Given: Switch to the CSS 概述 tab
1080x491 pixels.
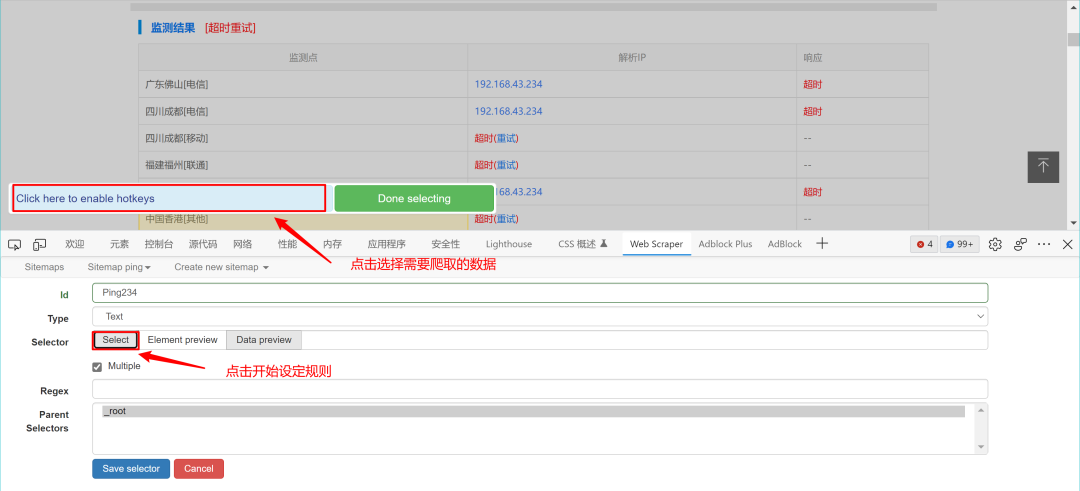Looking at the screenshot, I should tap(583, 244).
